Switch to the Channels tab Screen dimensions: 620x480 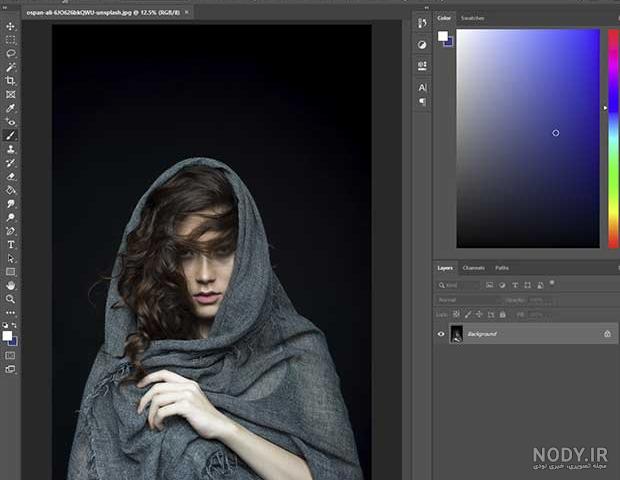click(473, 268)
